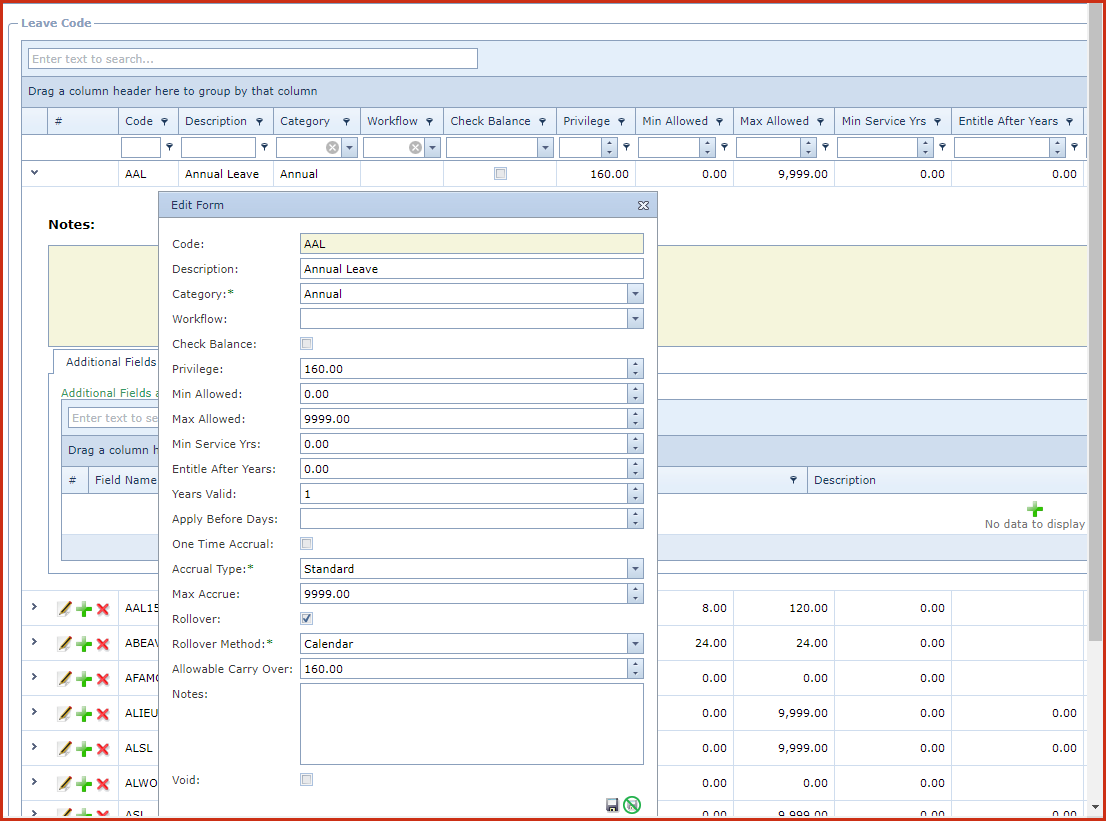The height and width of the screenshot is (821, 1106).
Task: Toggle Check Balance checkbox in AAL row
Action: (500, 174)
